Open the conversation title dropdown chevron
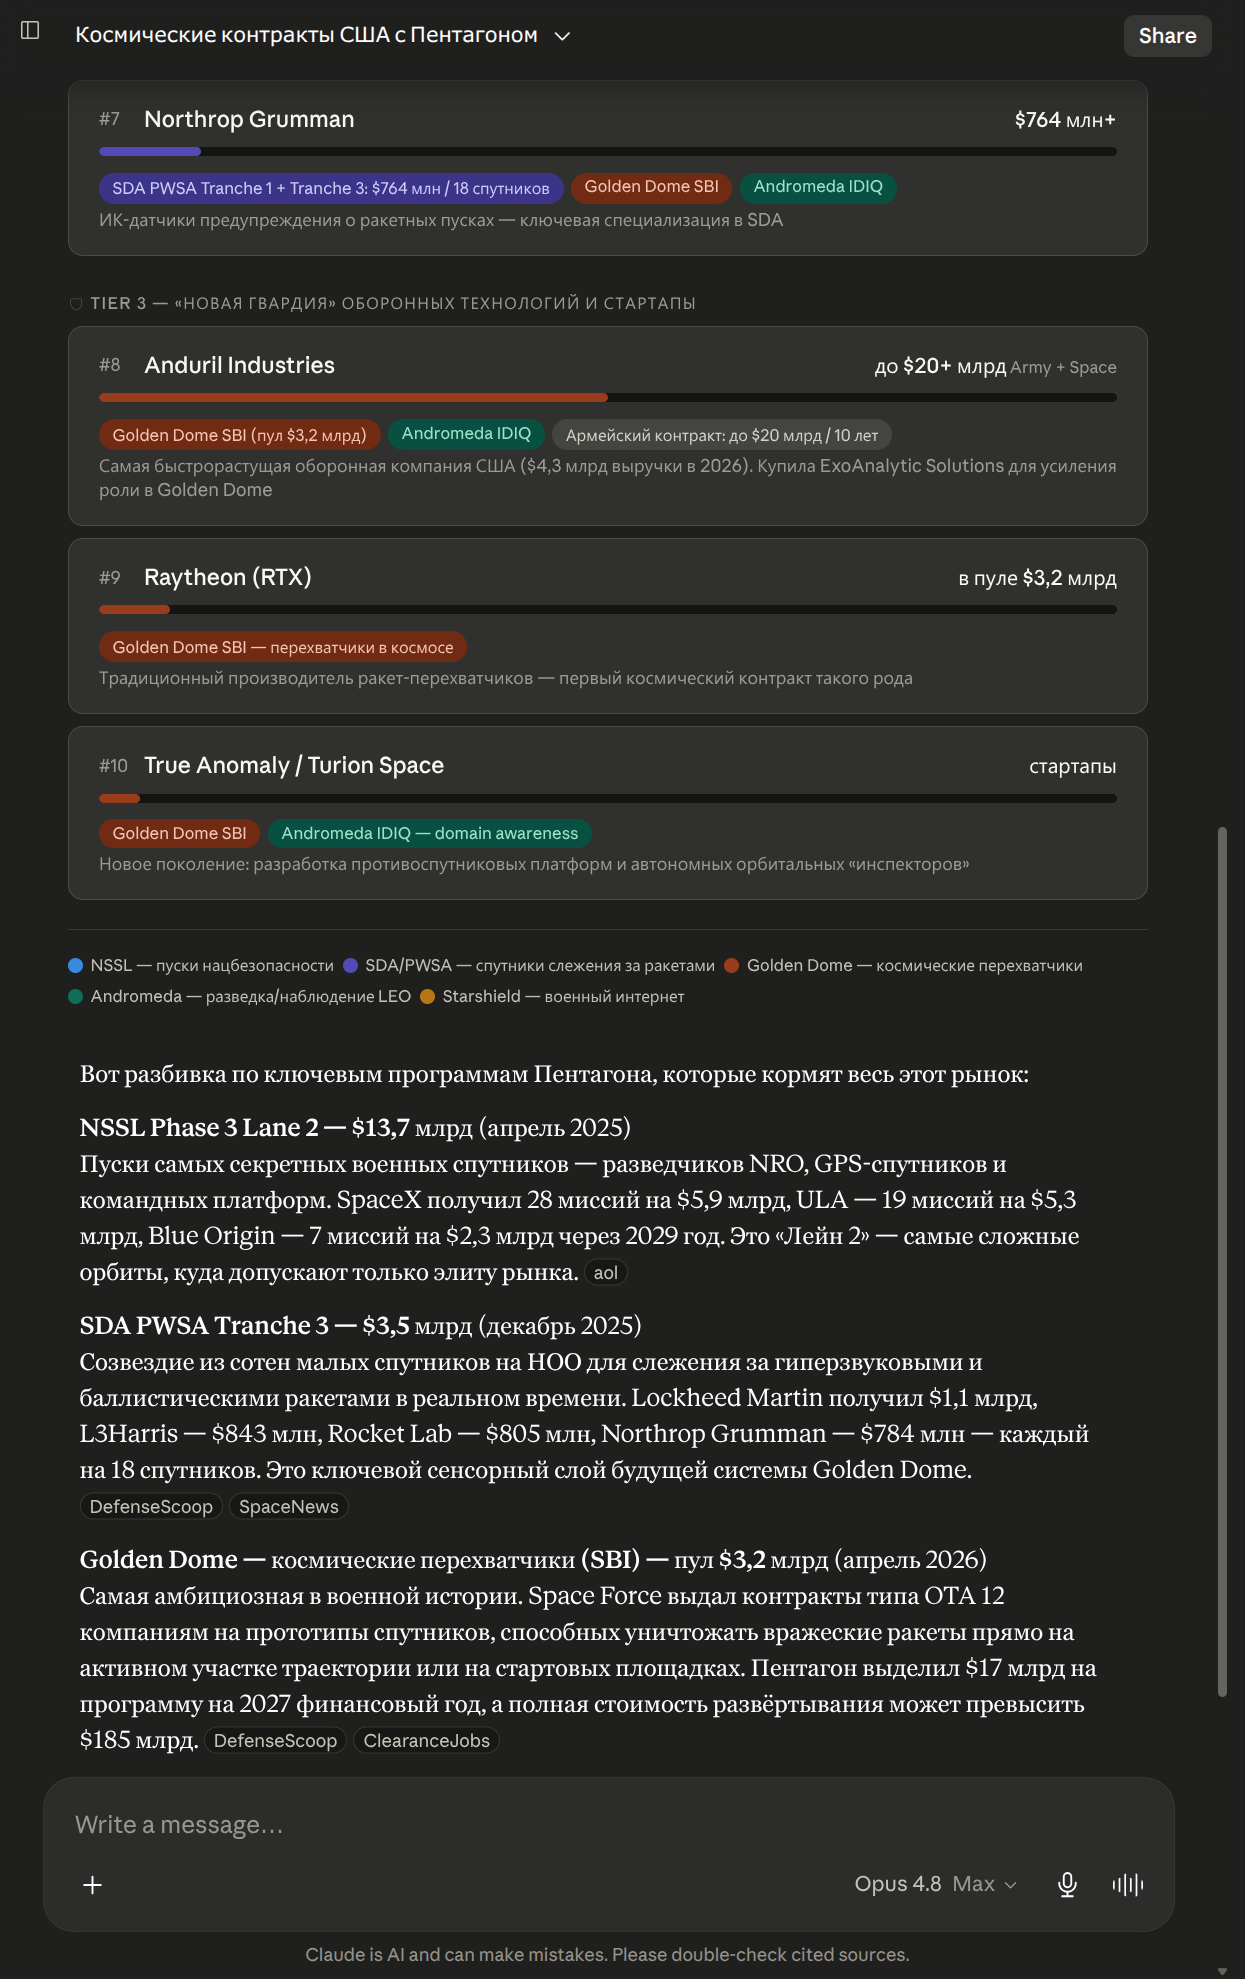Image resolution: width=1245 pixels, height=1979 pixels. (563, 36)
